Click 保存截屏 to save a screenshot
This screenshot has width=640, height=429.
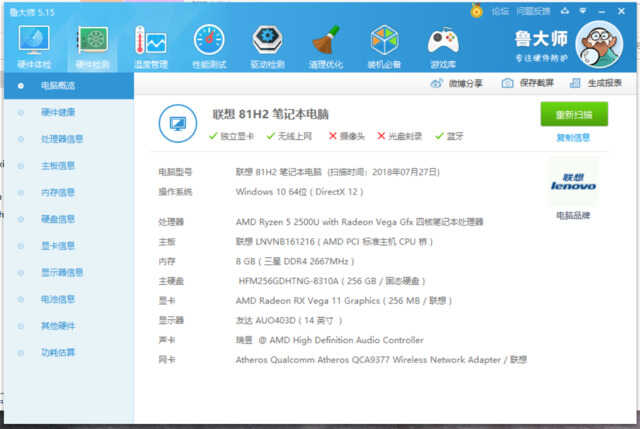(527, 83)
